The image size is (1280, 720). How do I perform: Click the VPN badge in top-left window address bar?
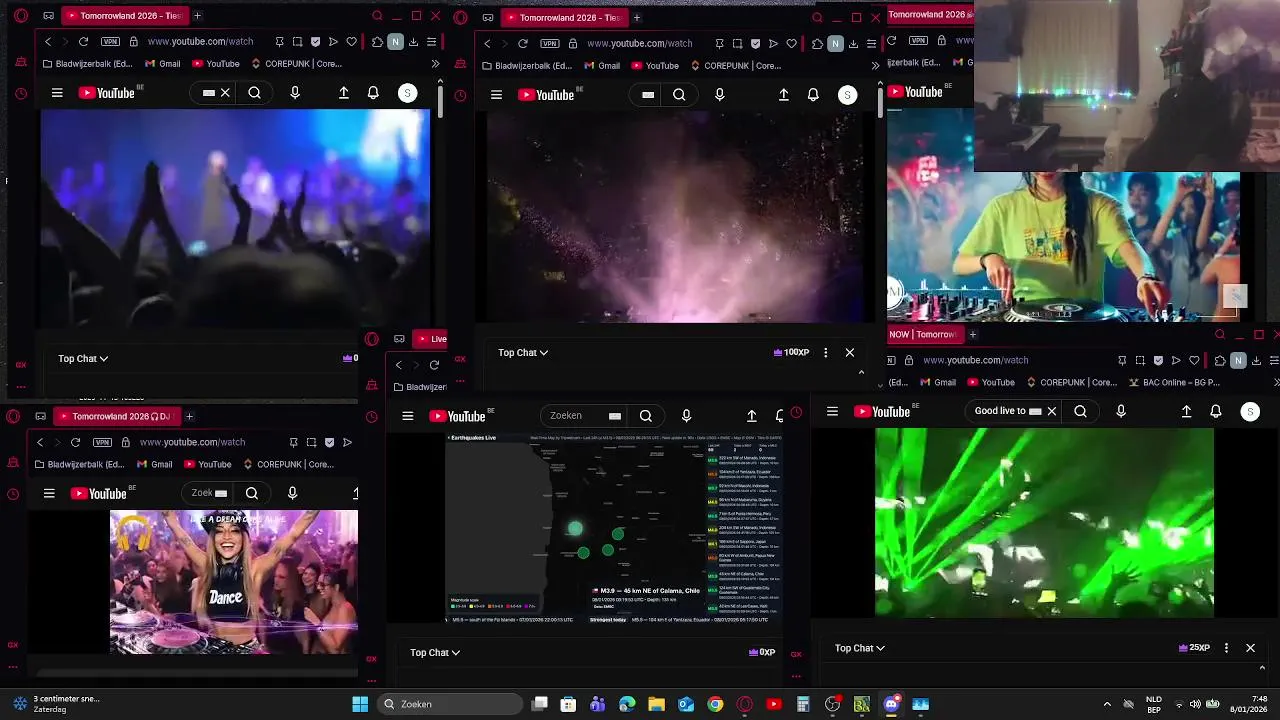pos(110,42)
